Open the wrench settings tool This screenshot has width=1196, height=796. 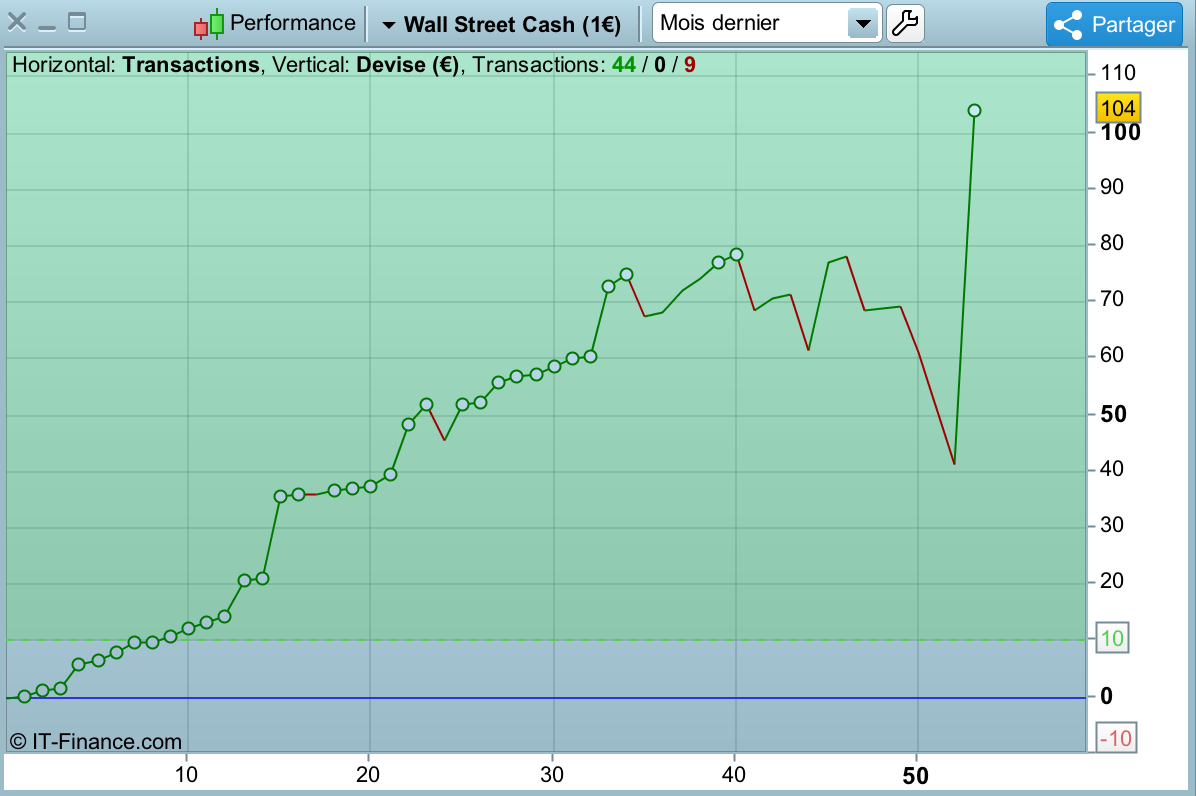905,23
